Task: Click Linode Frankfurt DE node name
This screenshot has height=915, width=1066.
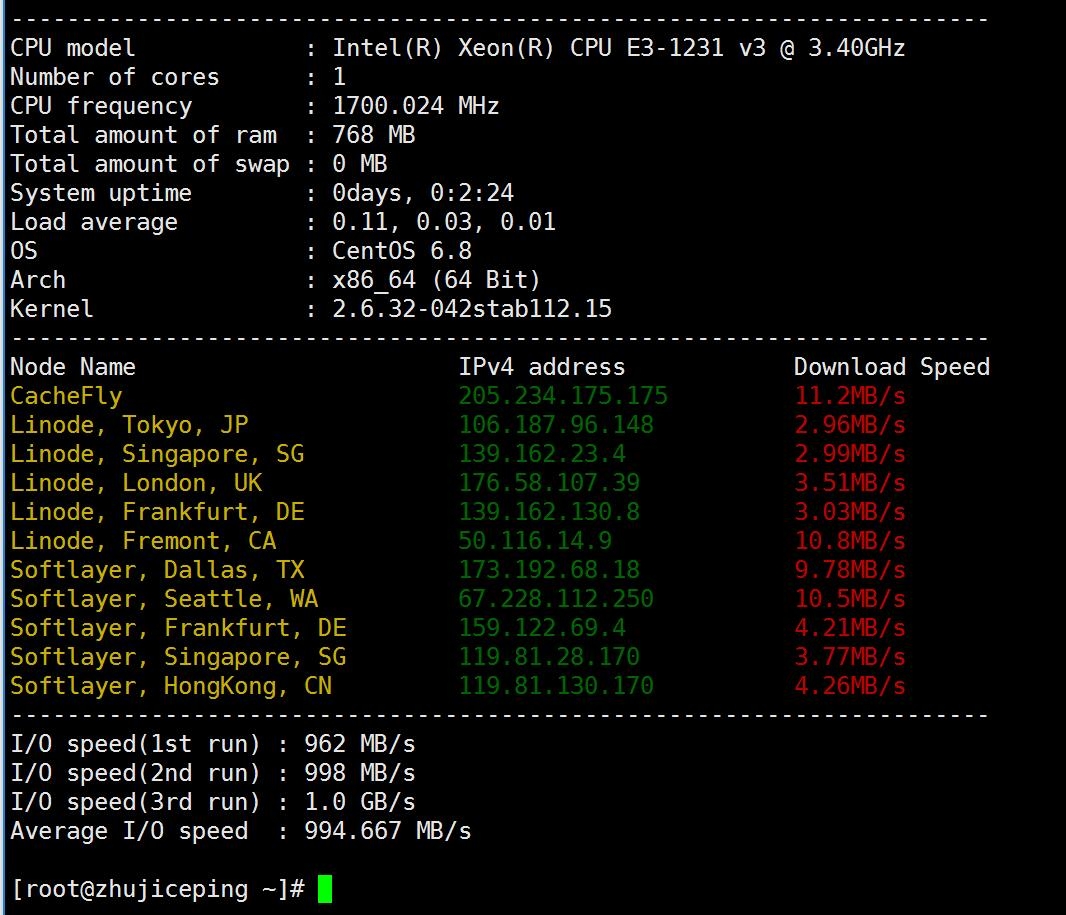Action: [157, 512]
